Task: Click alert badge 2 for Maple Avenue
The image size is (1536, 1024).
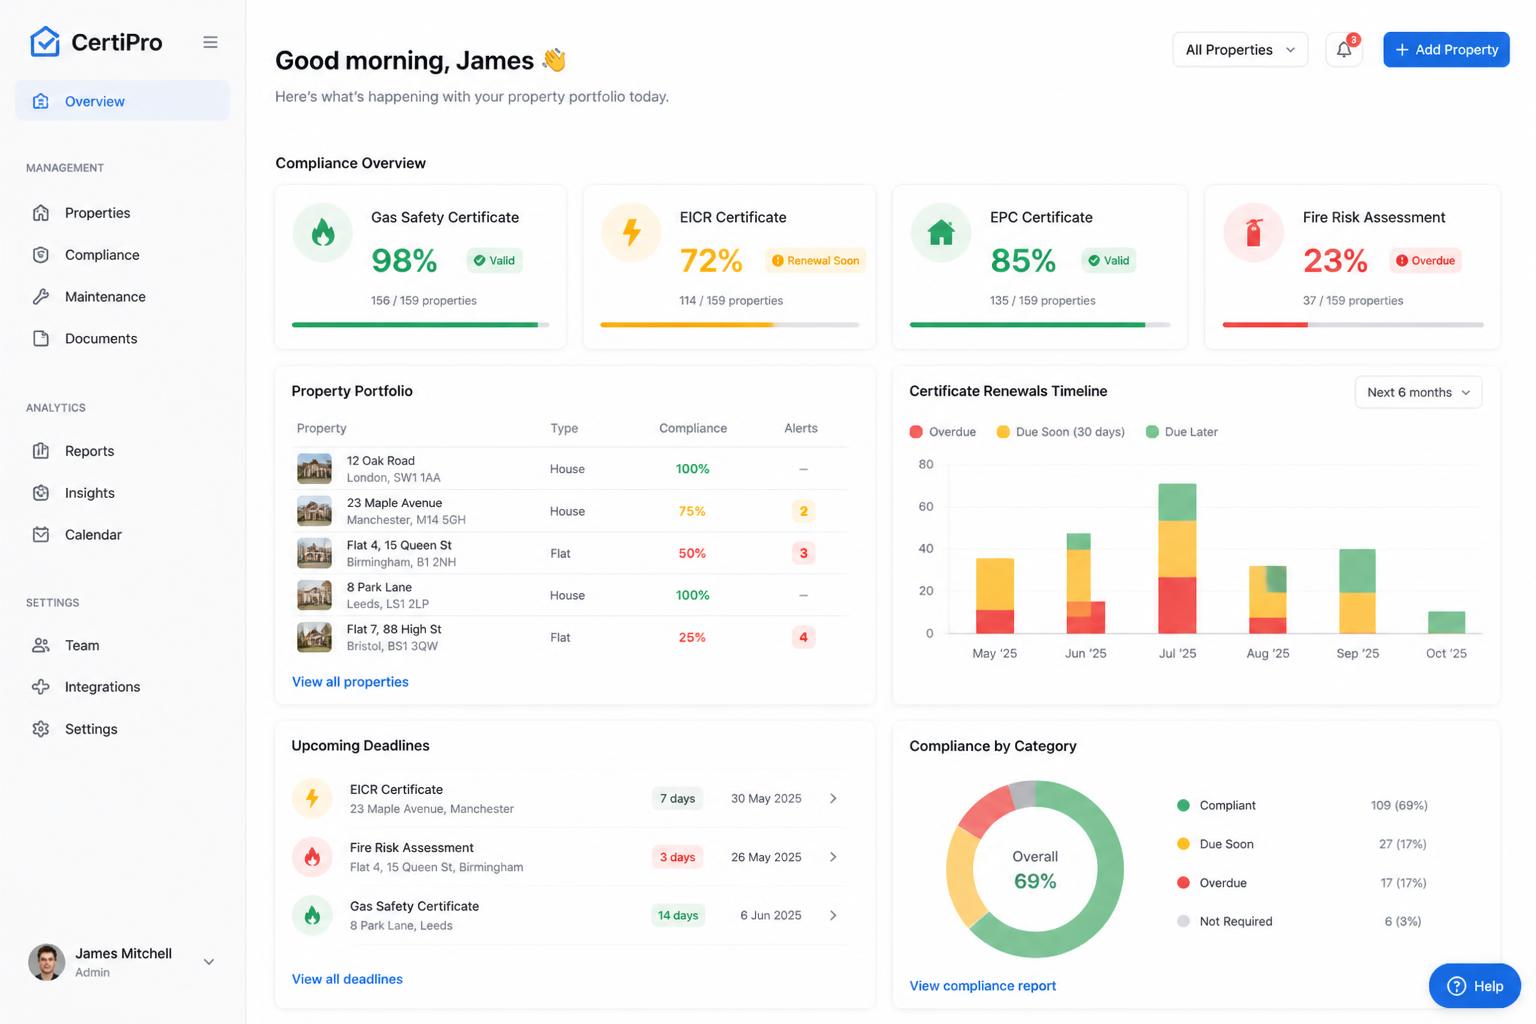Action: point(803,511)
